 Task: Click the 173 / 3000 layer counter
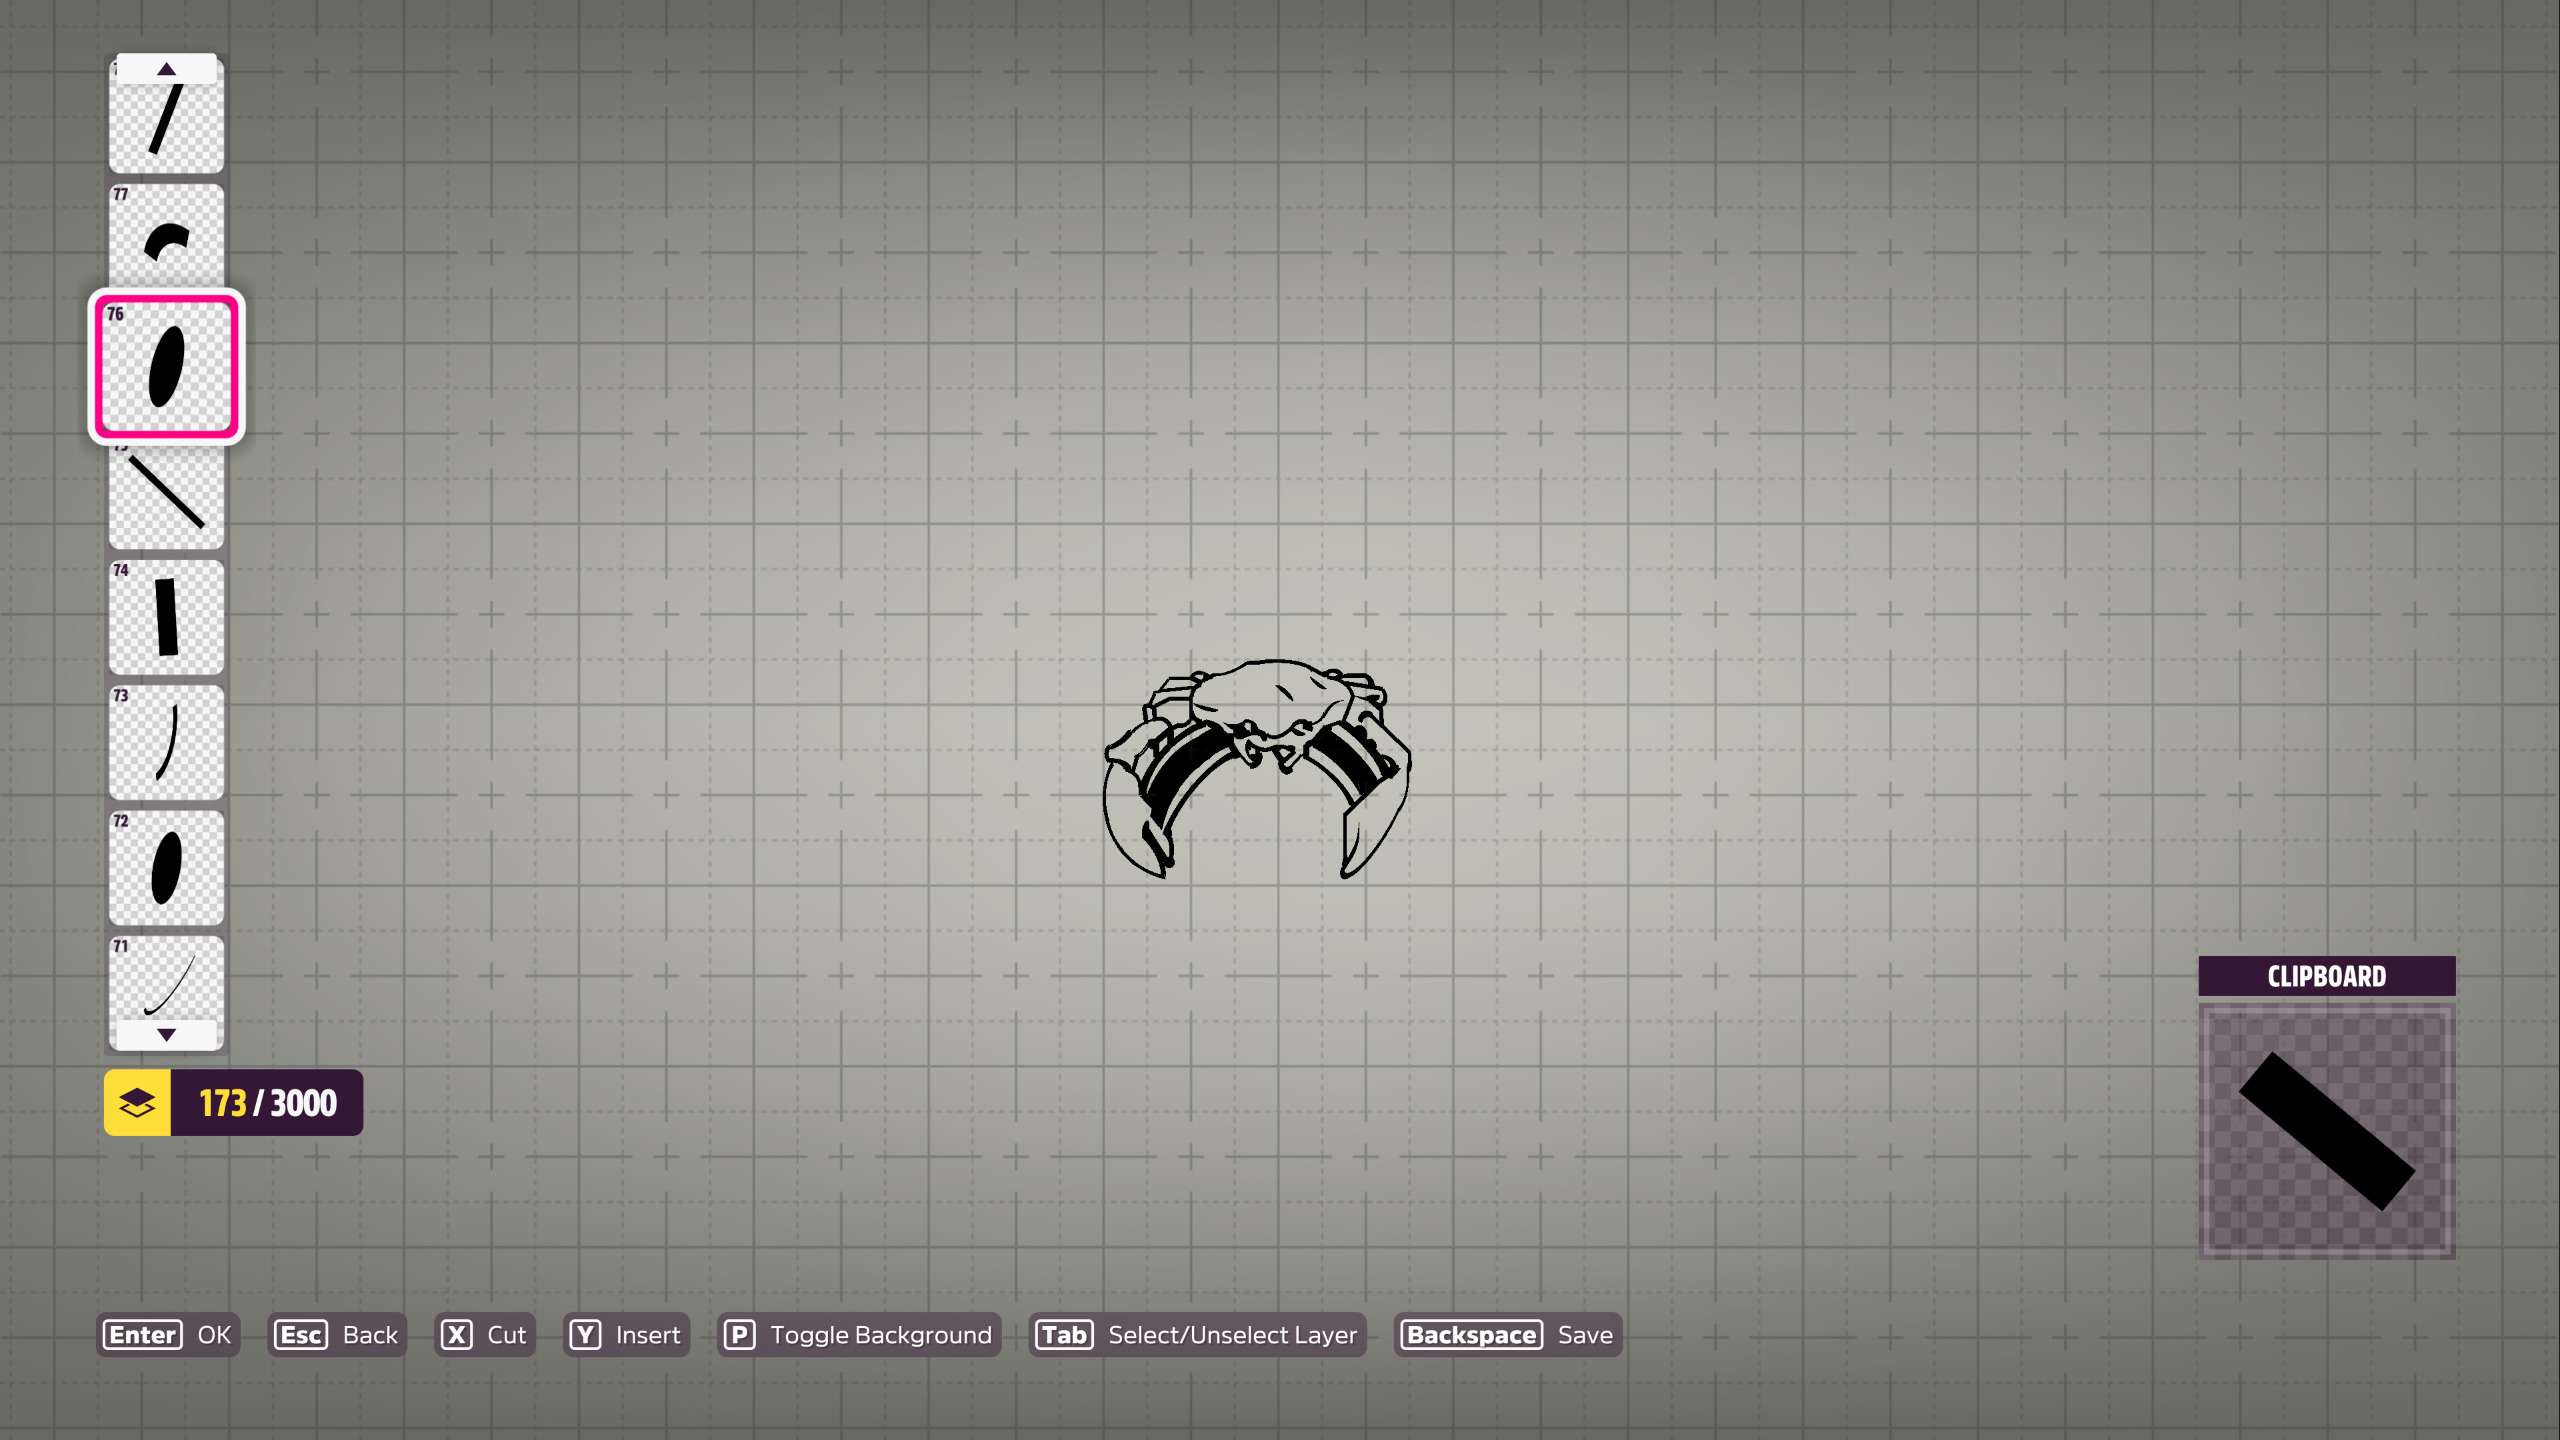pos(267,1103)
